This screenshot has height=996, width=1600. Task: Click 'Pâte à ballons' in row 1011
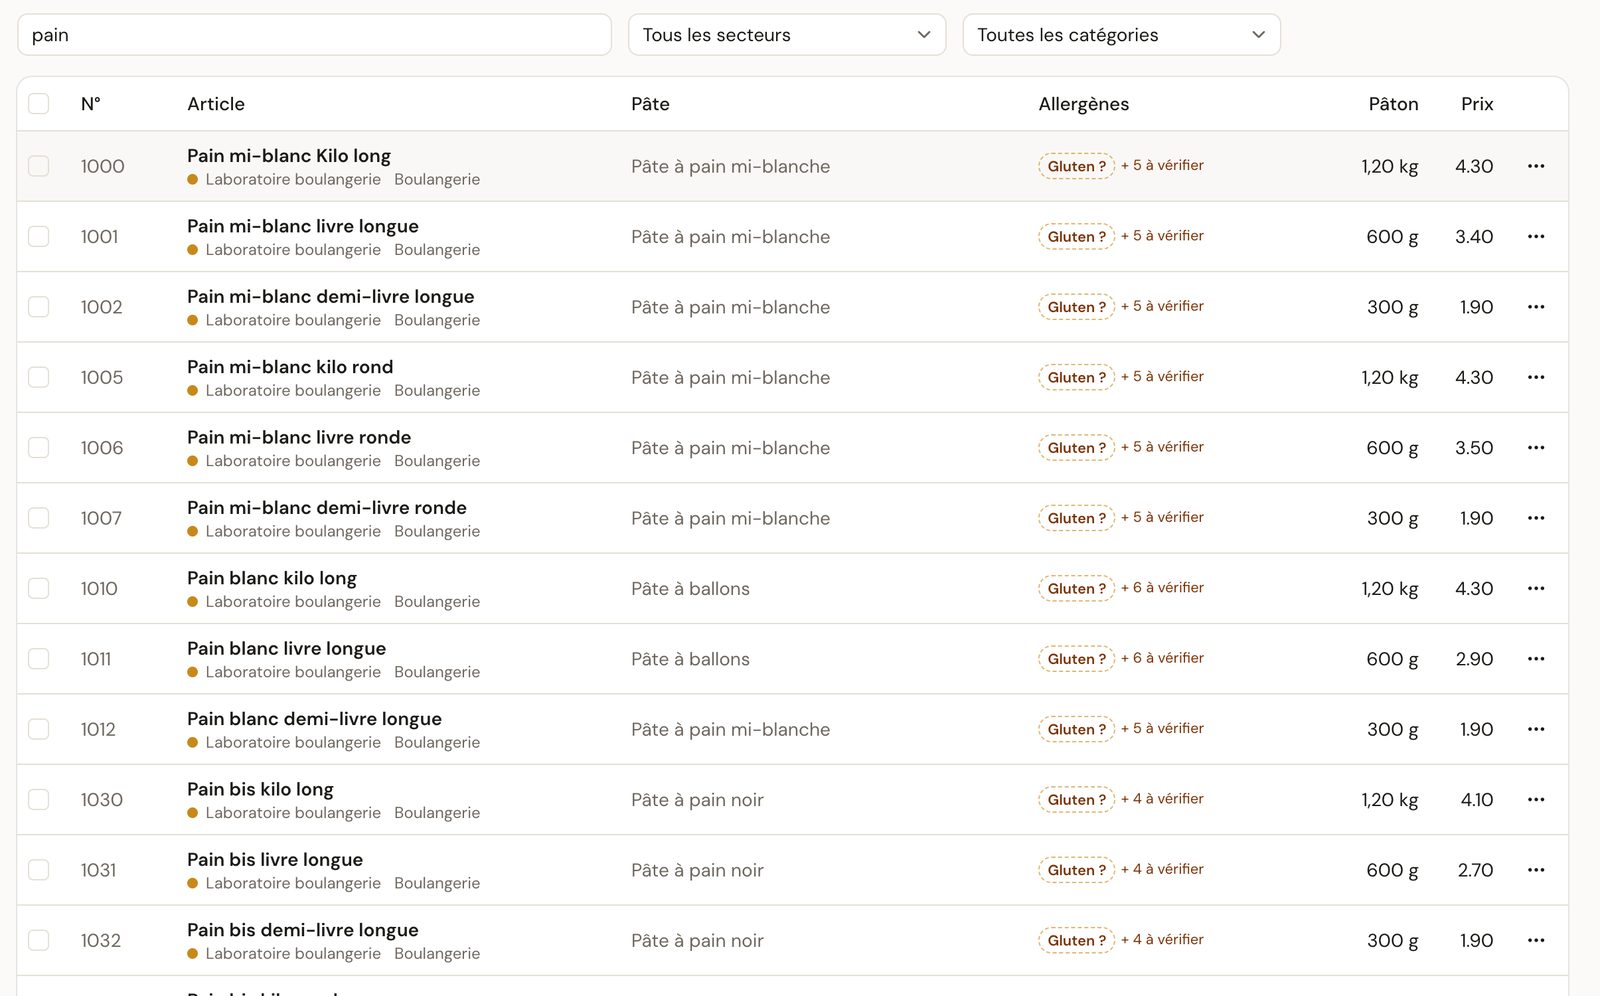tap(690, 659)
